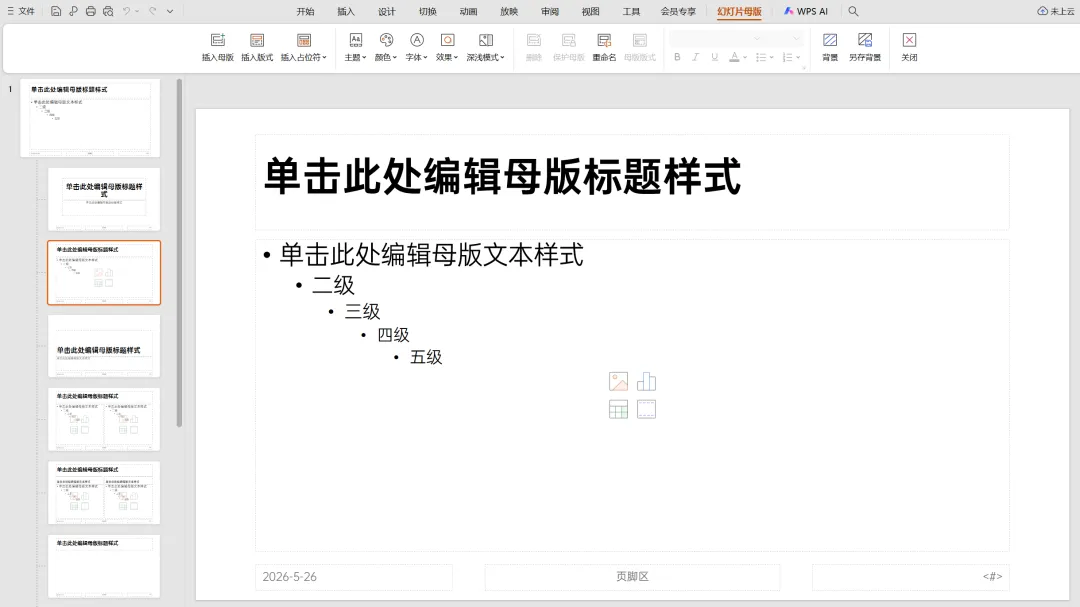The image size is (1080, 607).
Task: Click 插入母版 insert master icon
Action: [x=218, y=47]
